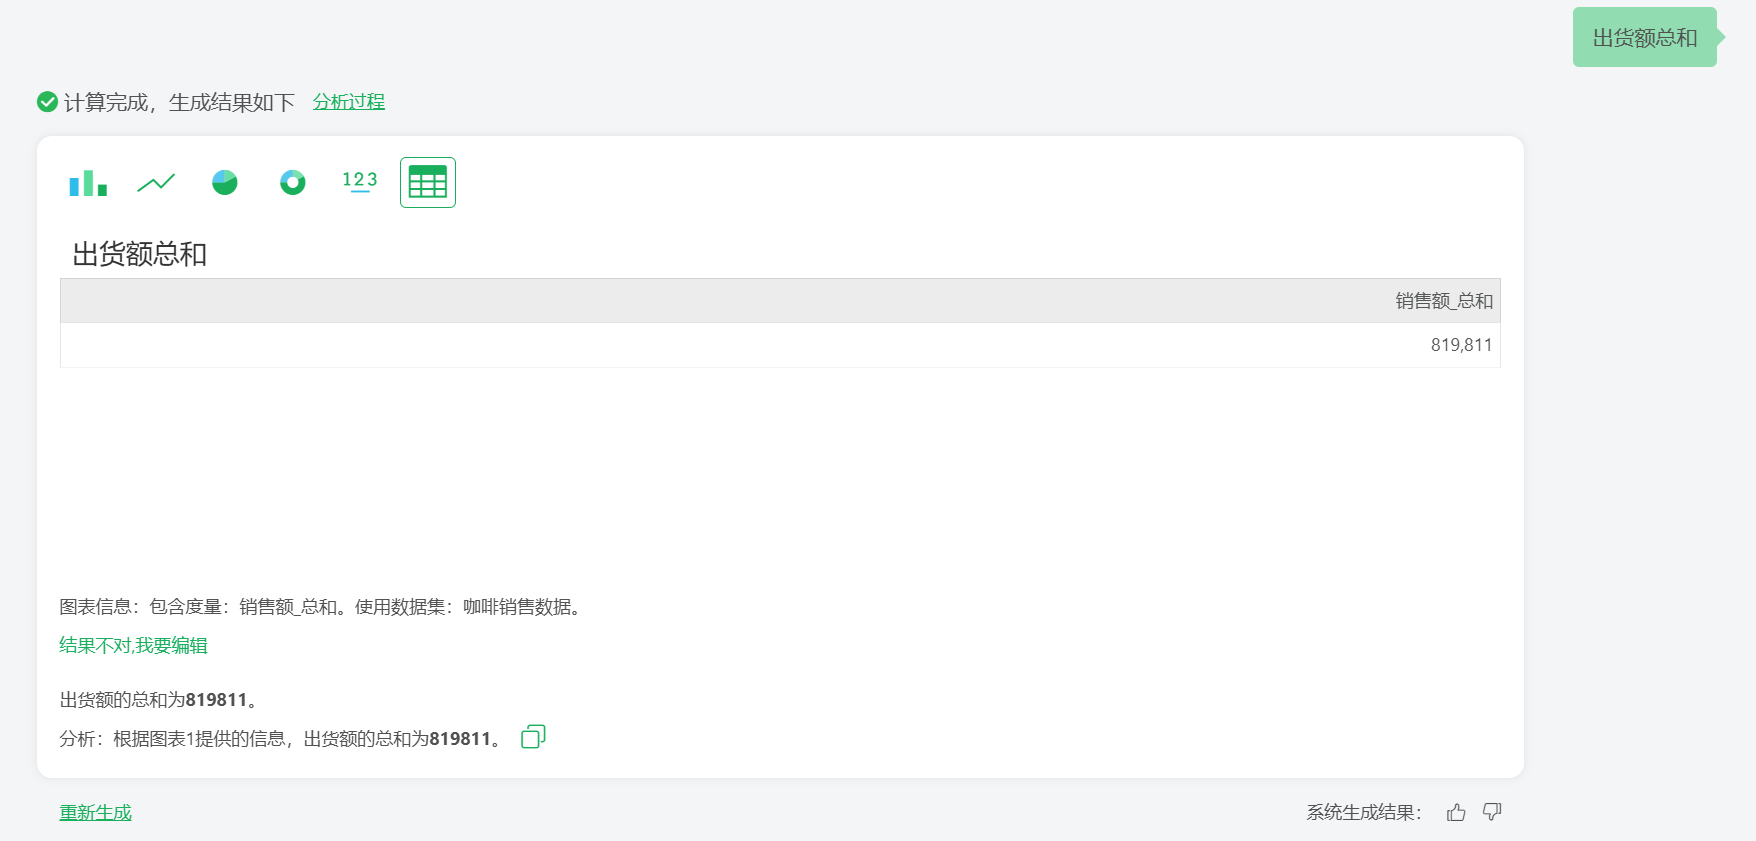Switch to bar chart view

pyautogui.click(x=88, y=183)
